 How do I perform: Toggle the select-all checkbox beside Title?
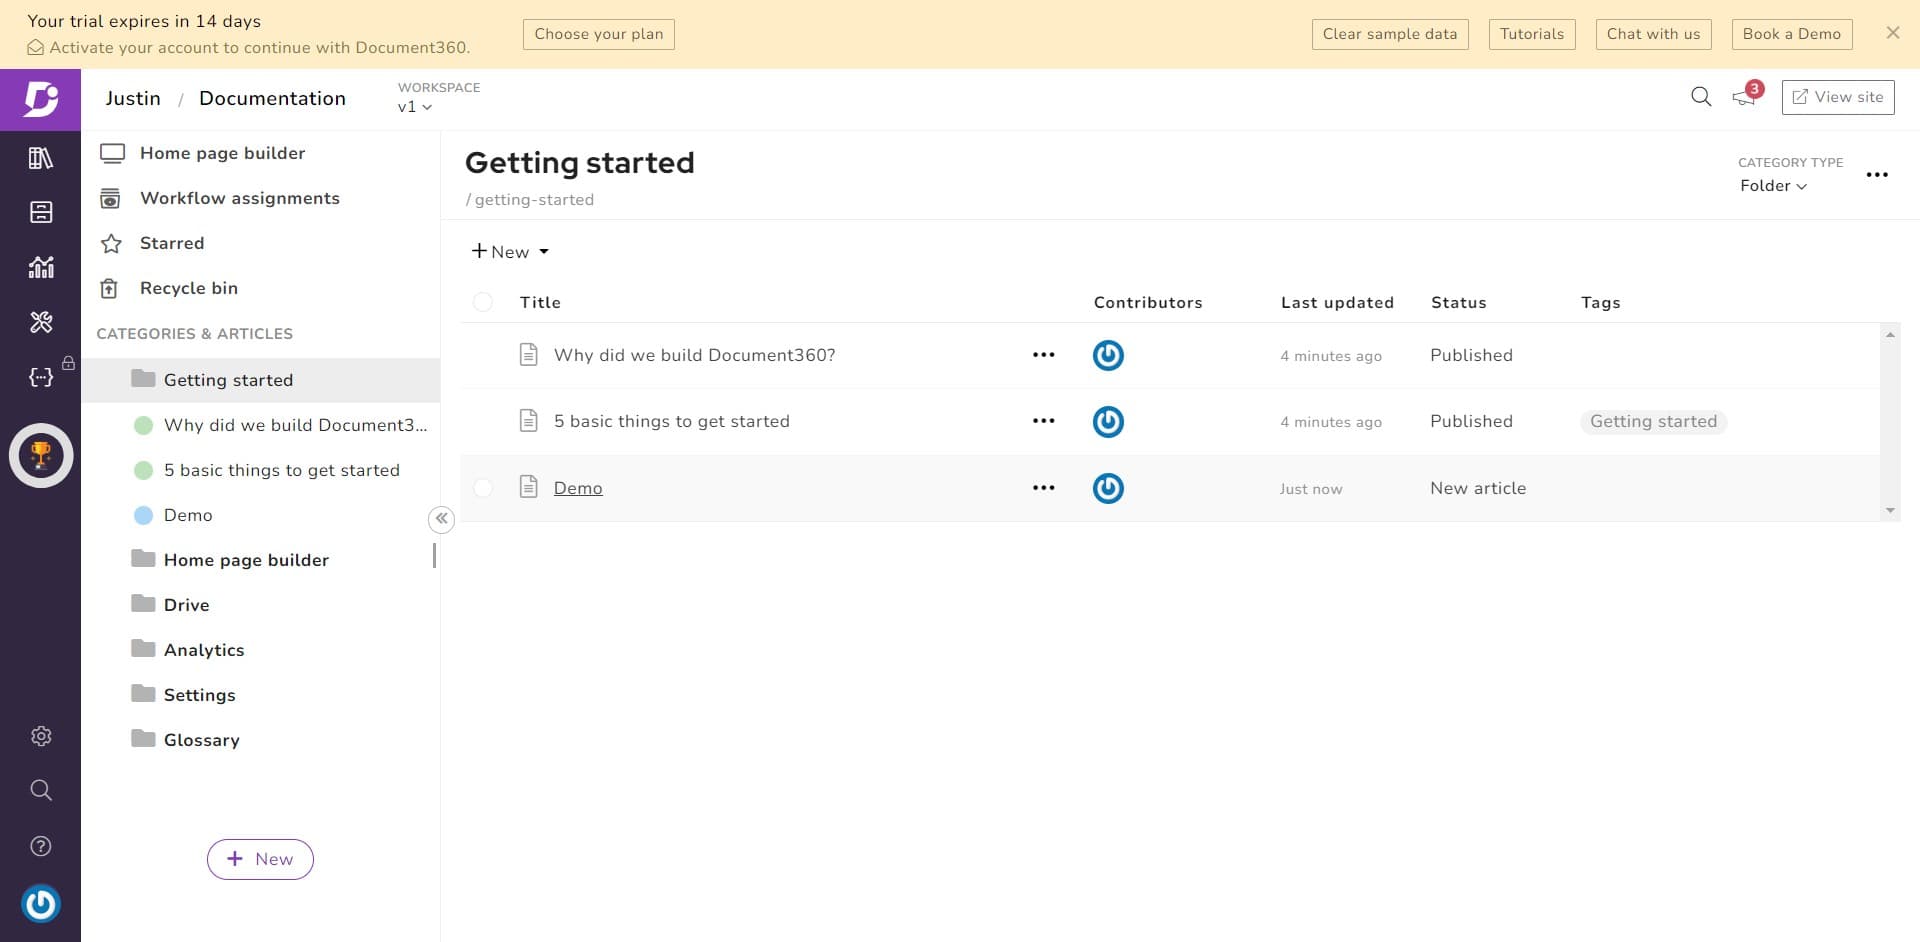coord(483,302)
